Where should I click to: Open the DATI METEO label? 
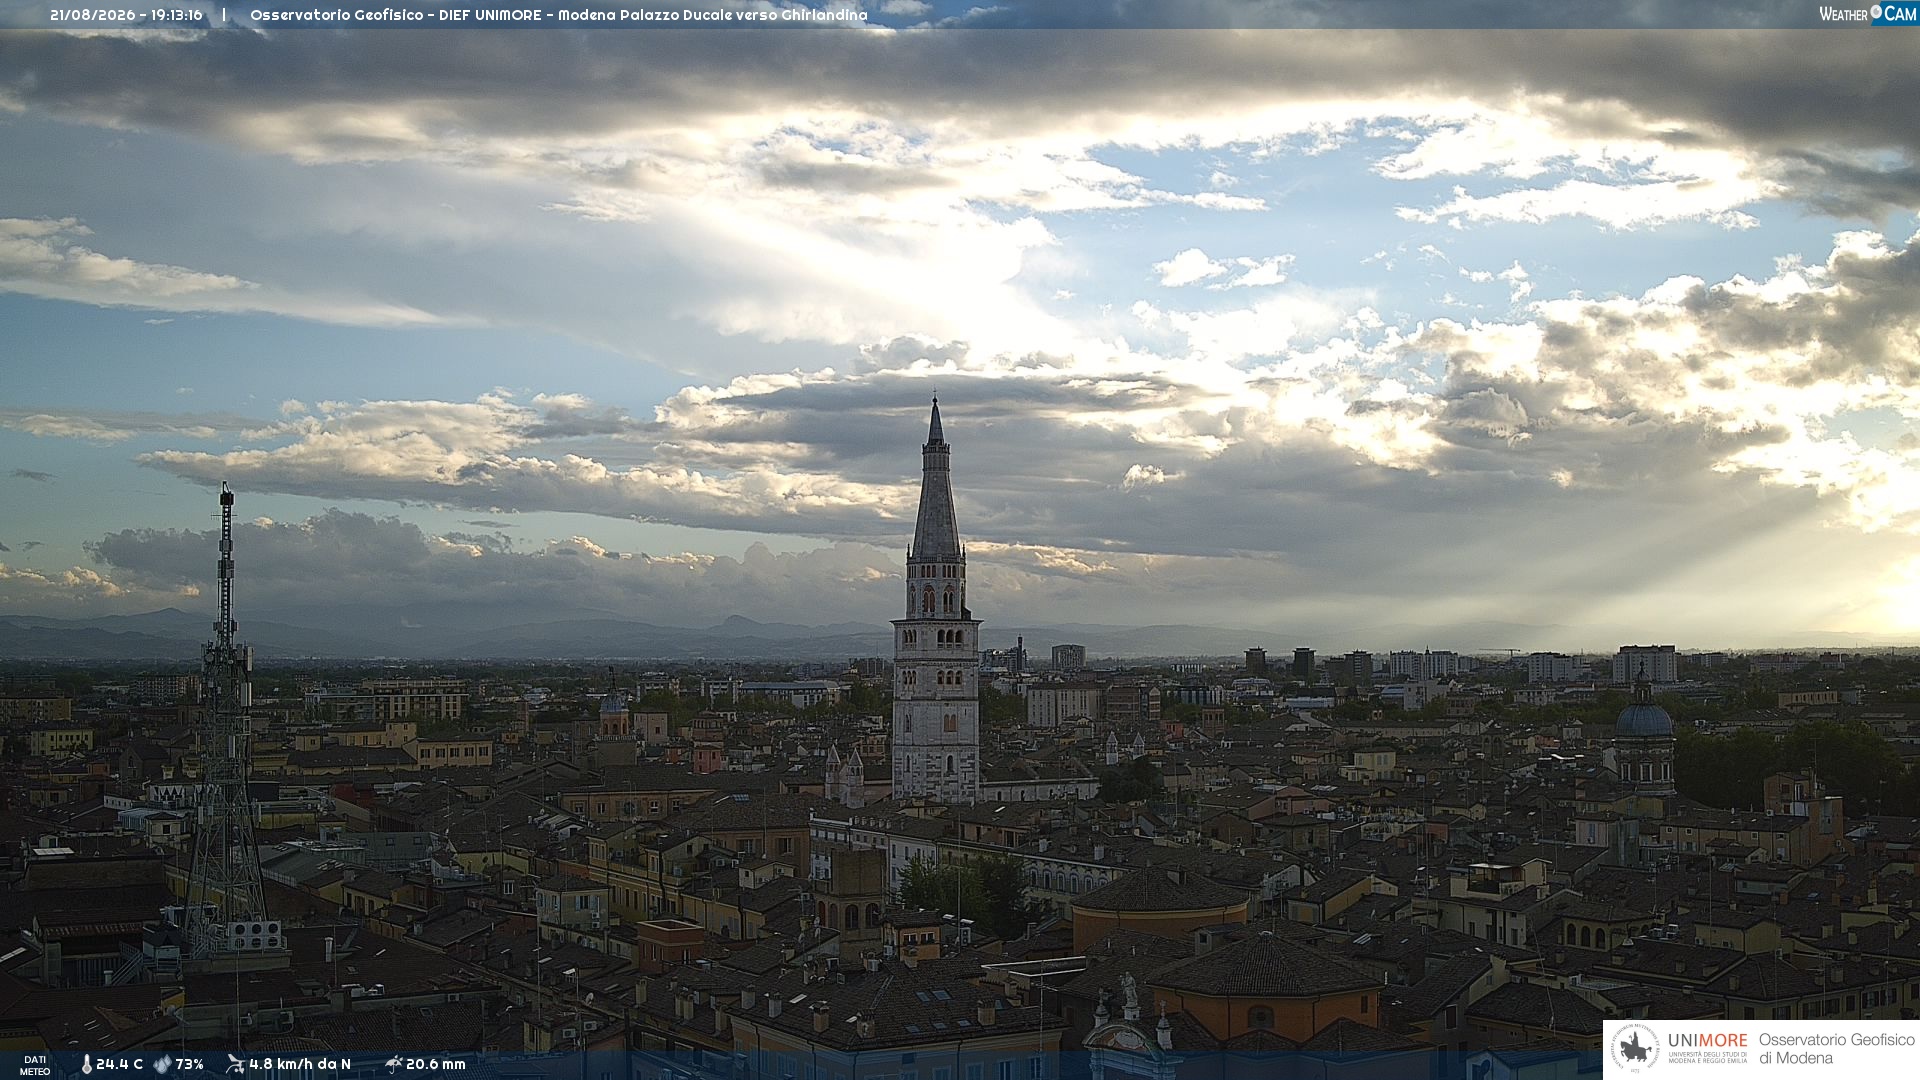pos(35,1066)
